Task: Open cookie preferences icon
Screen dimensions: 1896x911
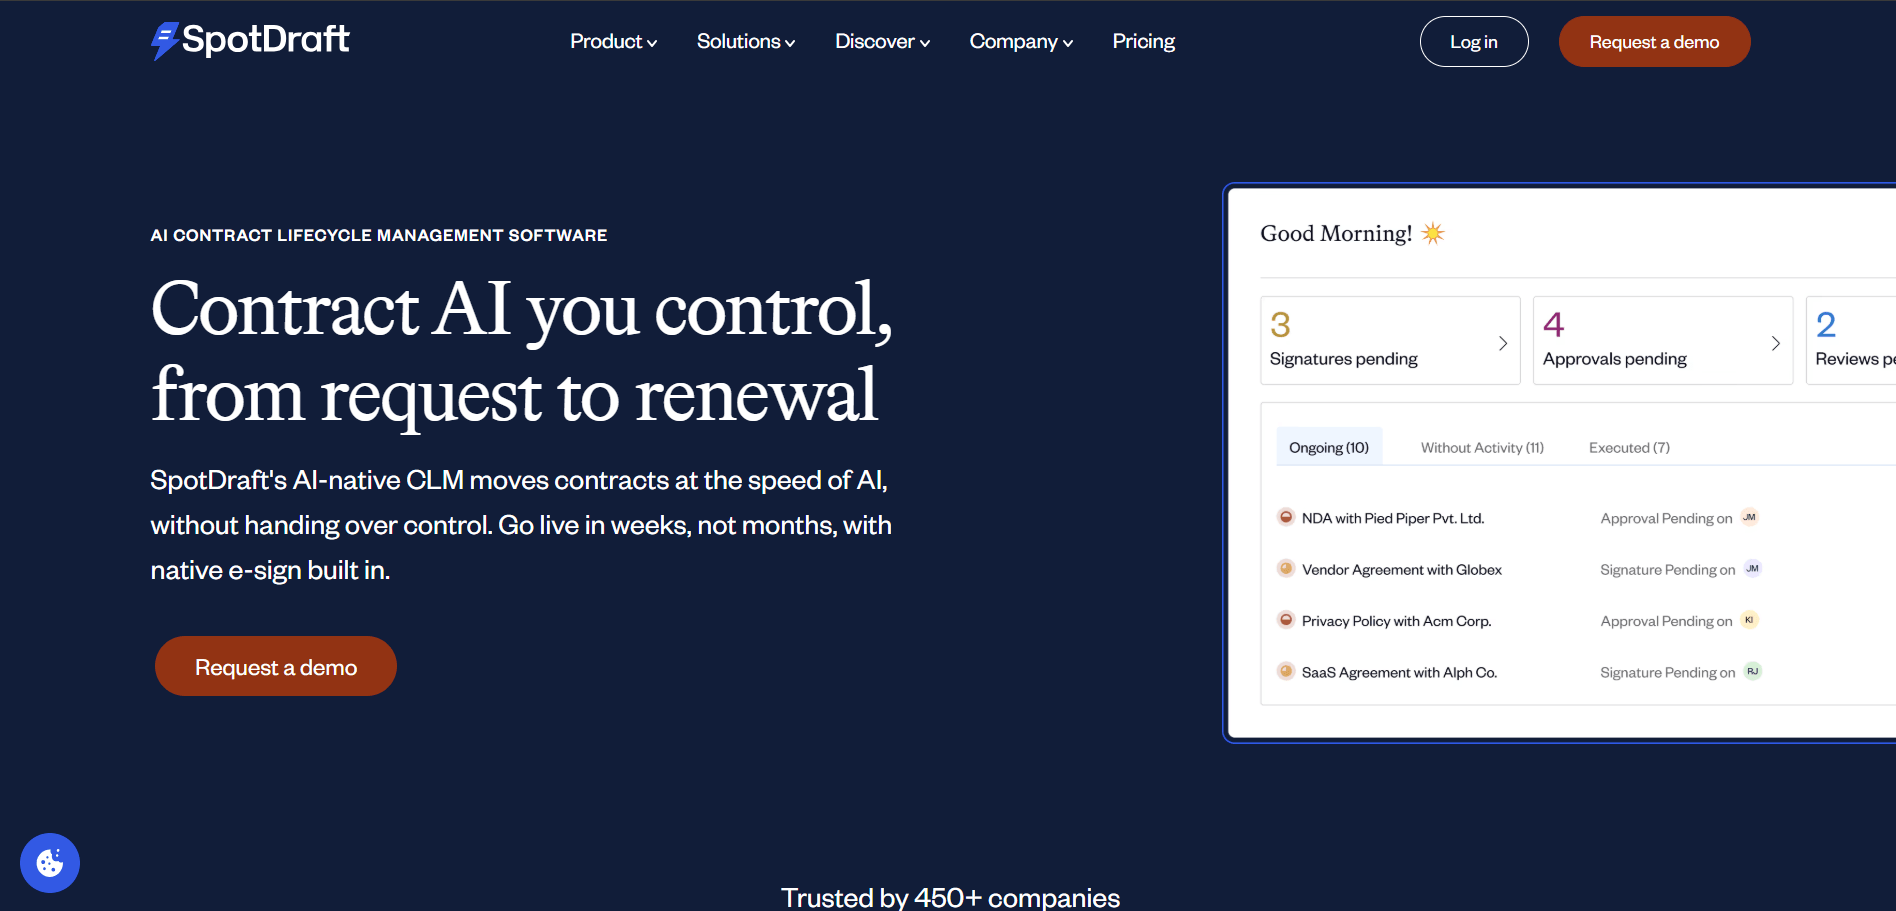Action: coord(50,862)
